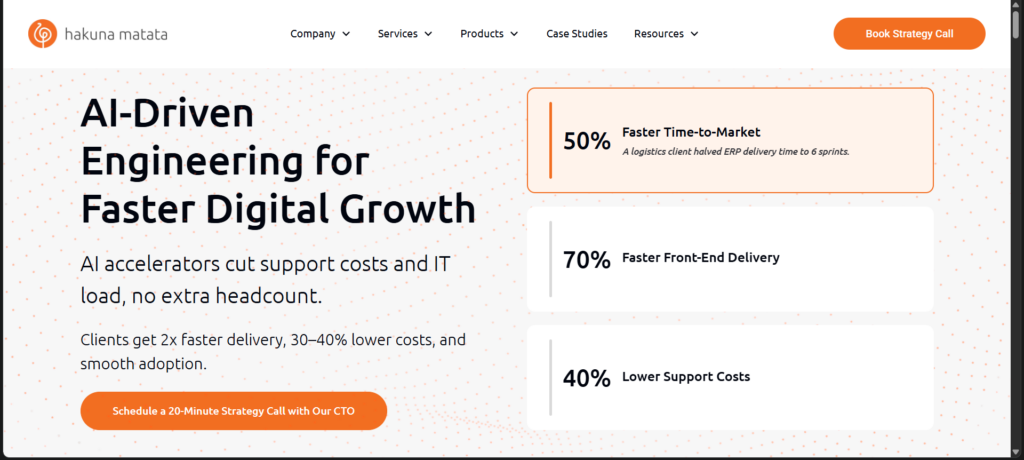Click the logistics client ERP delivery caption
Viewport: 1024px width, 460px height.
click(735, 152)
